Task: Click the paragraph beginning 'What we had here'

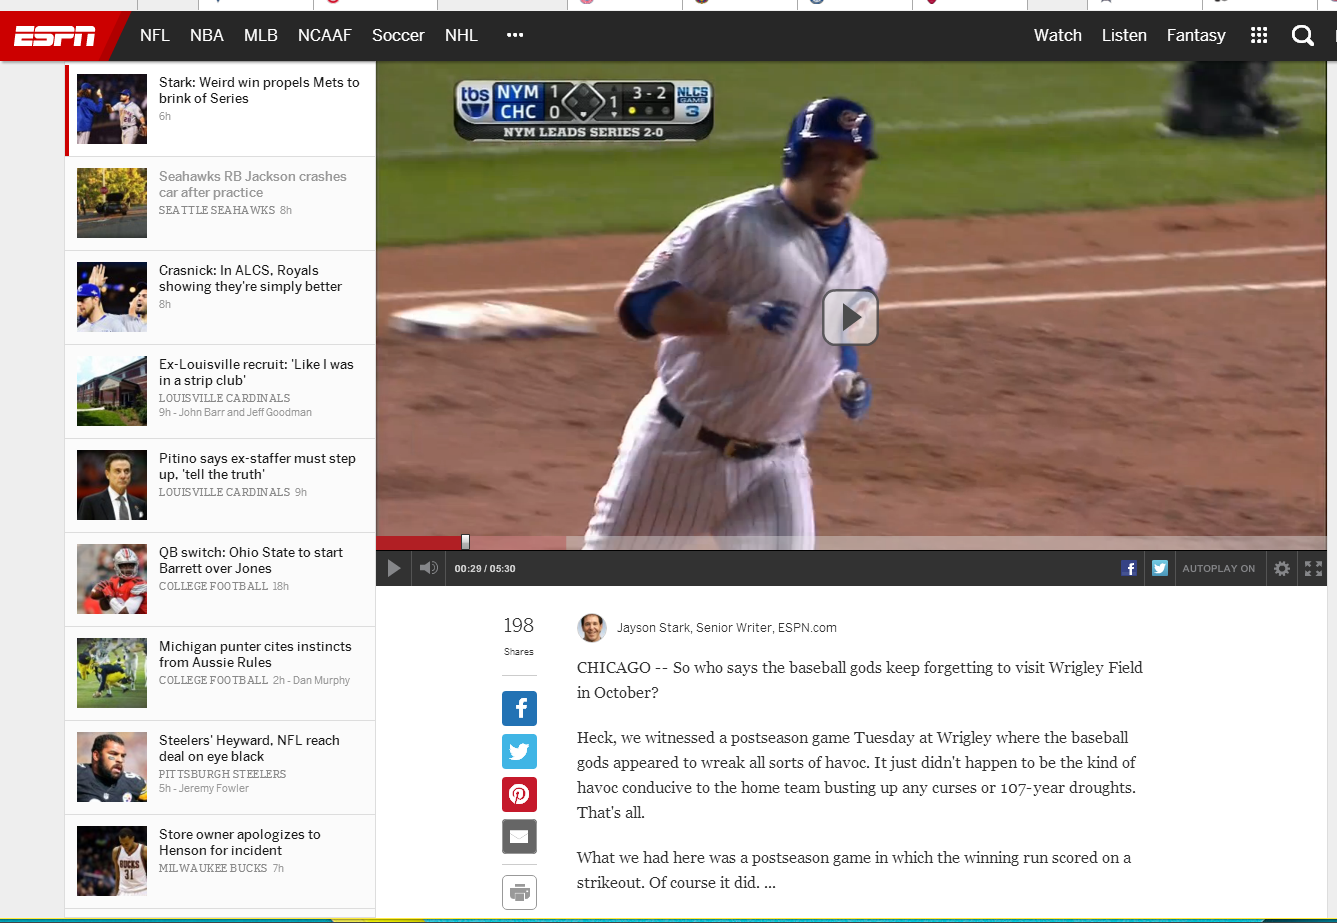Action: coord(854,870)
